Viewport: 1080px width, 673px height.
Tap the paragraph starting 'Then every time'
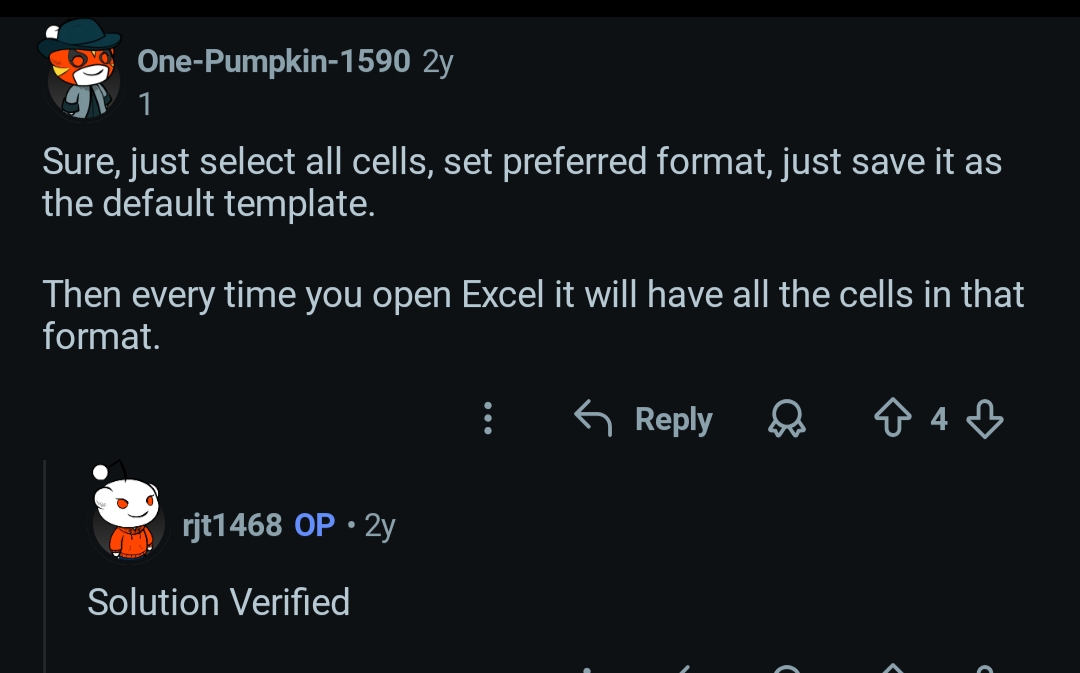pyautogui.click(x=532, y=315)
